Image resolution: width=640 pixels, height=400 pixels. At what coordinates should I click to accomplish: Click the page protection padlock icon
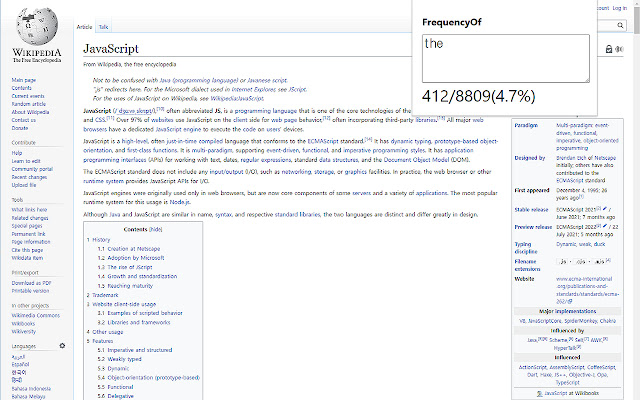(609, 49)
